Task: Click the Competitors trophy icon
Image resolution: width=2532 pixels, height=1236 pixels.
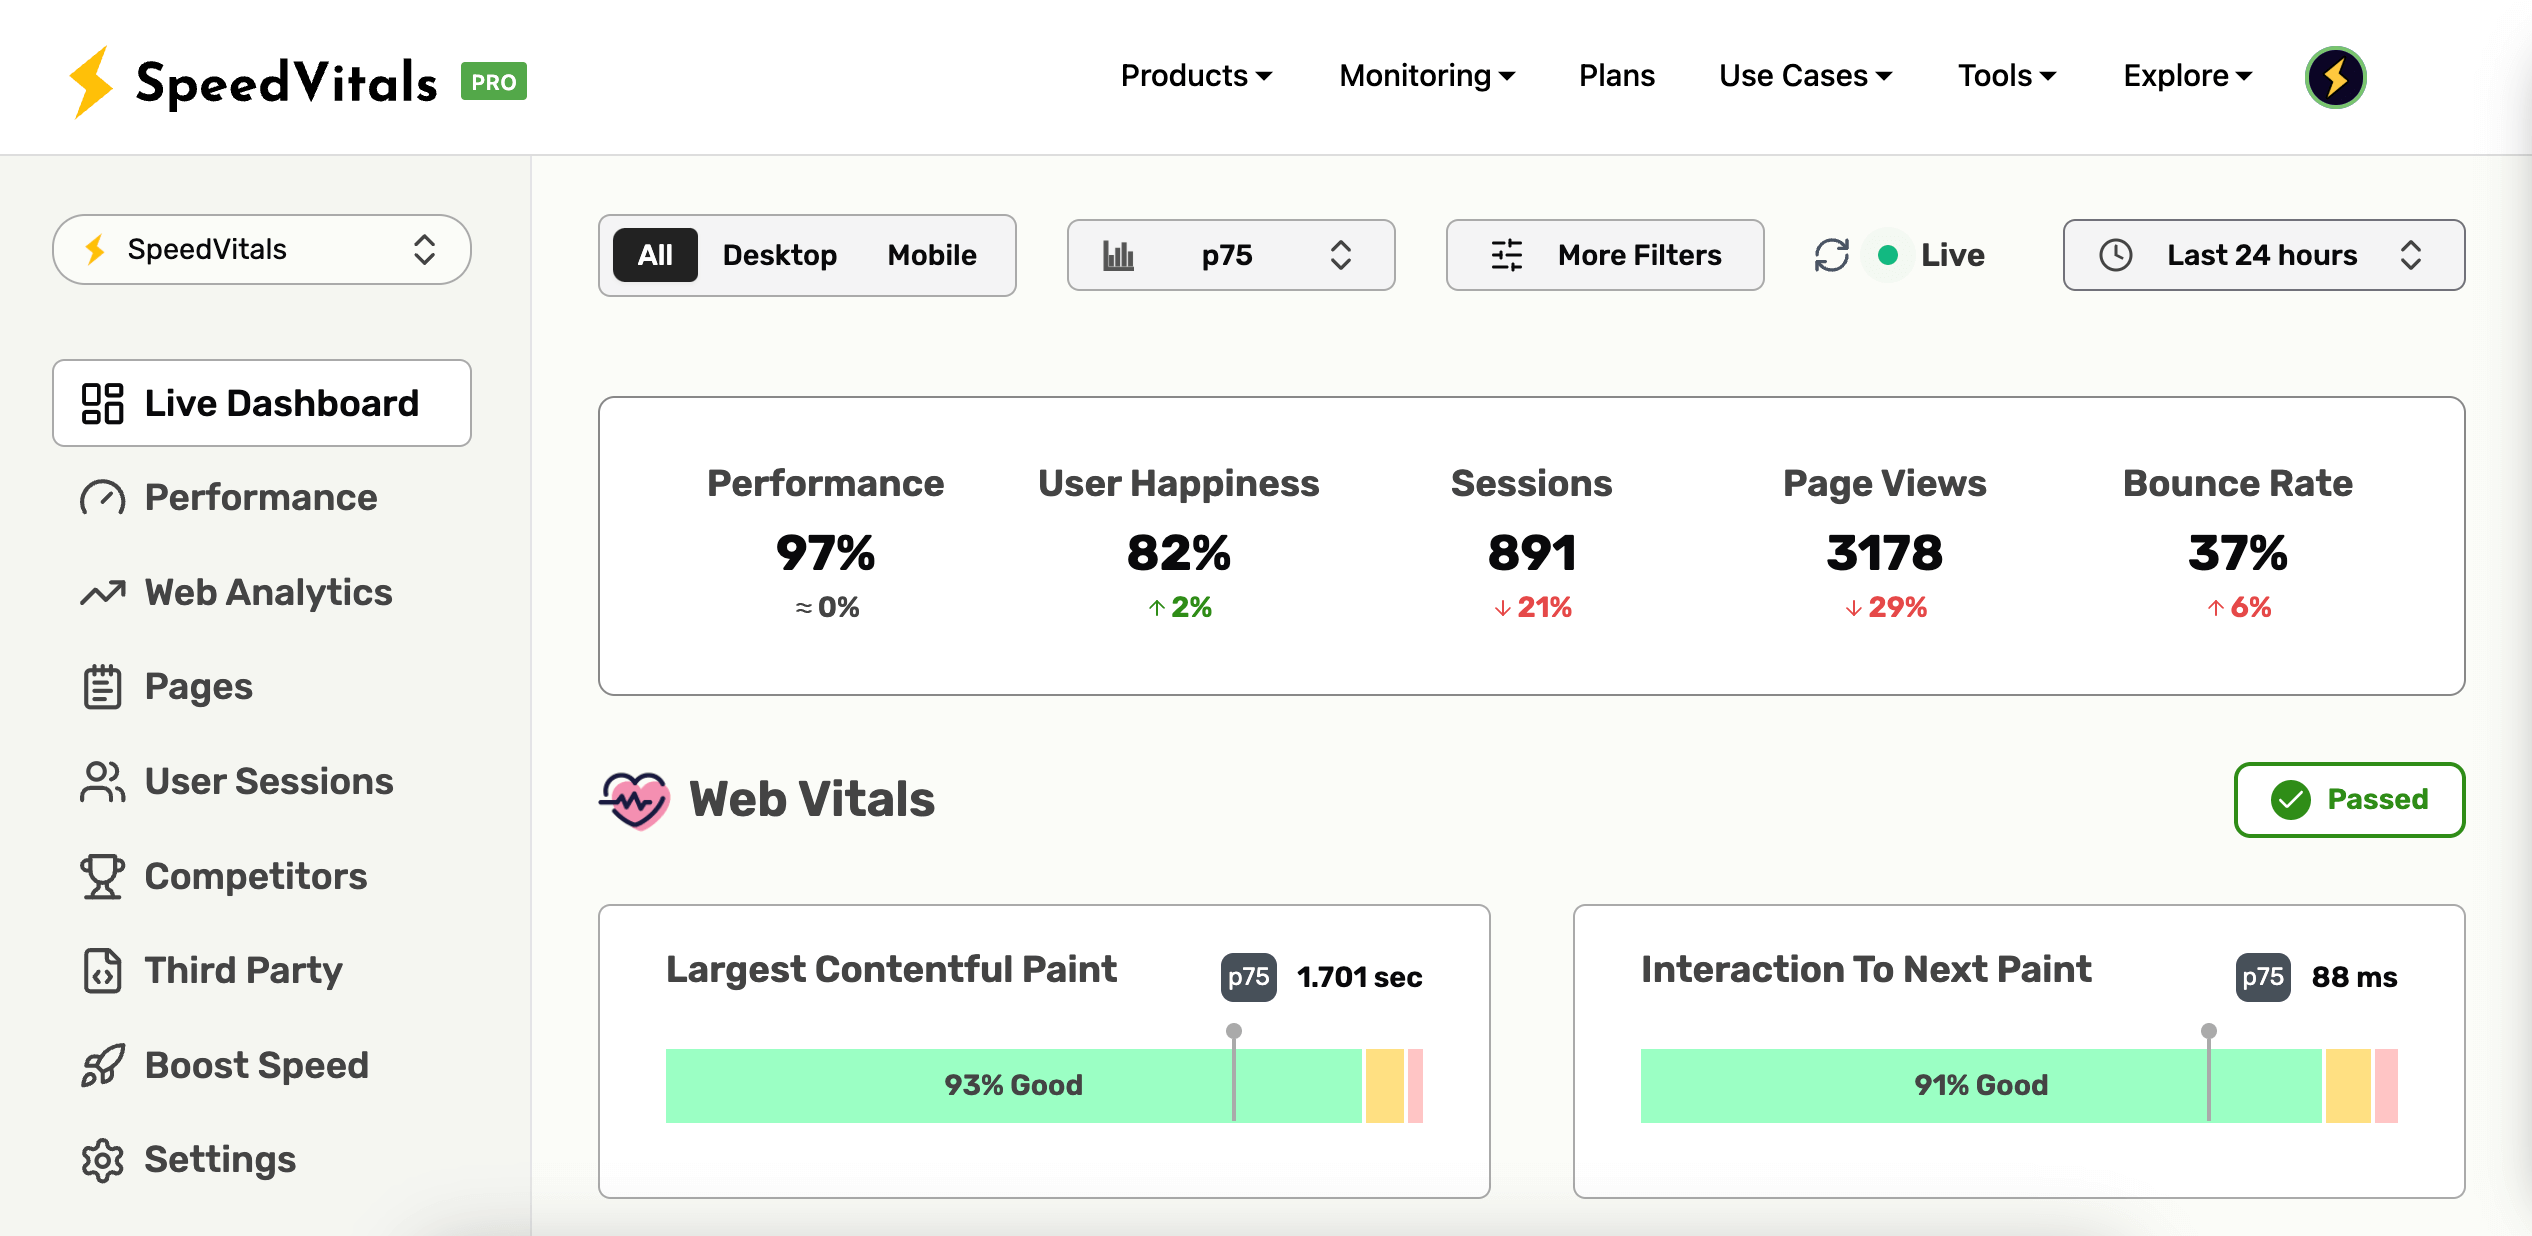Action: pyautogui.click(x=102, y=876)
